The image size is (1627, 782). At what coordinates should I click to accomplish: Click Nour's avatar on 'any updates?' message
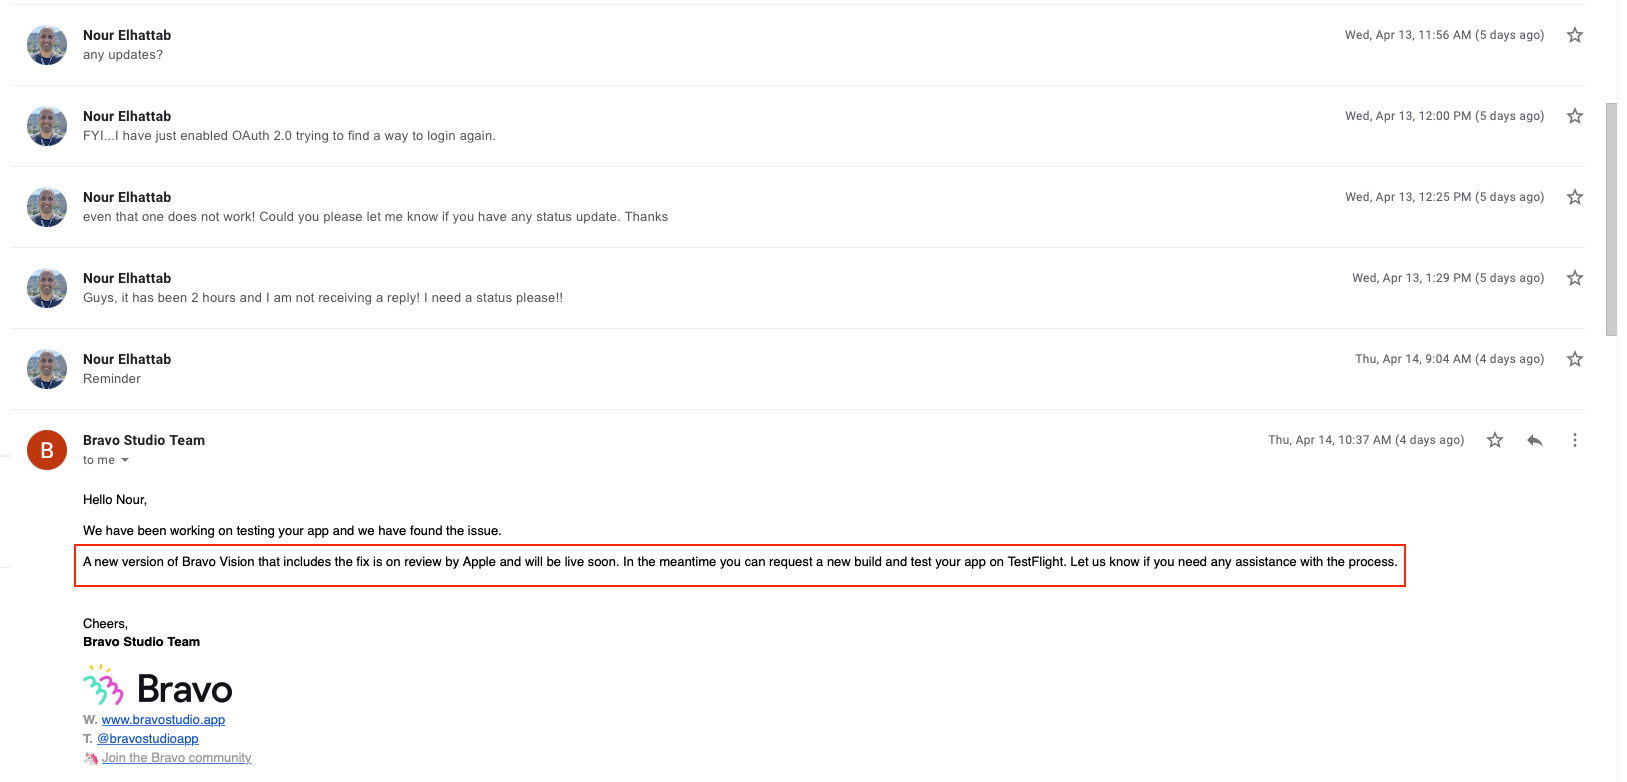click(47, 45)
